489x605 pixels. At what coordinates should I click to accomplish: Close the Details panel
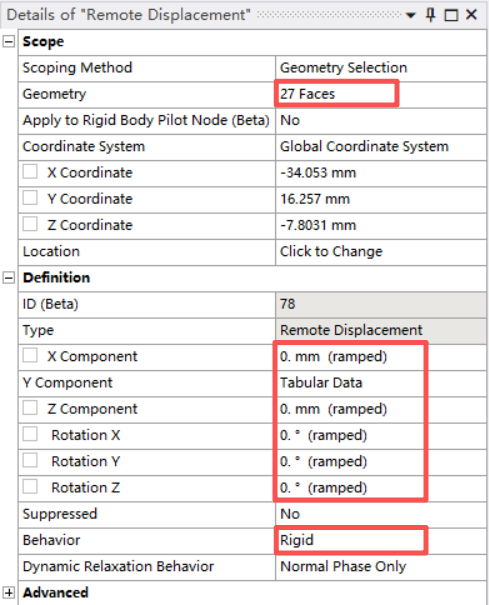click(471, 15)
